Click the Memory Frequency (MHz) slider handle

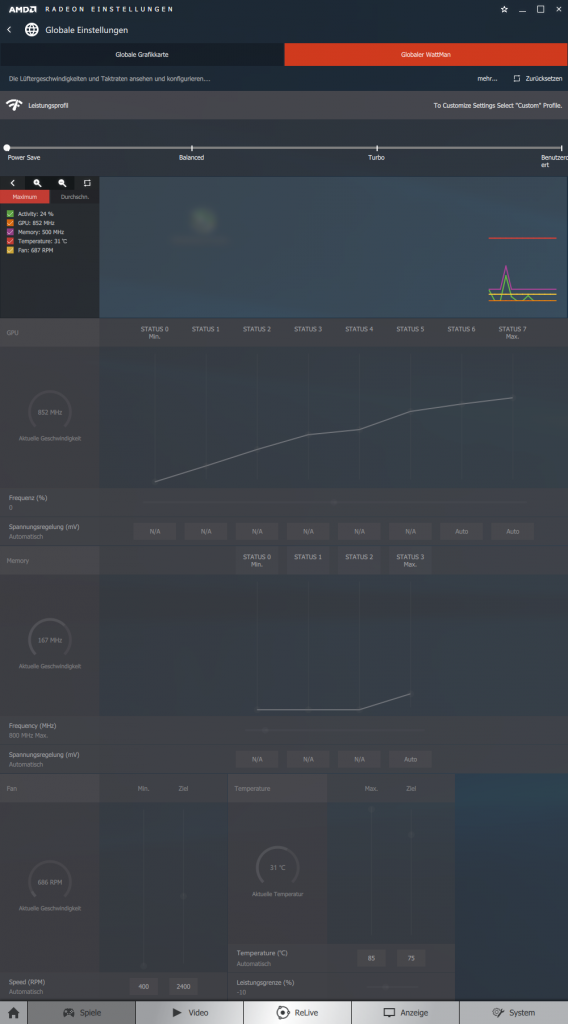coord(266,730)
